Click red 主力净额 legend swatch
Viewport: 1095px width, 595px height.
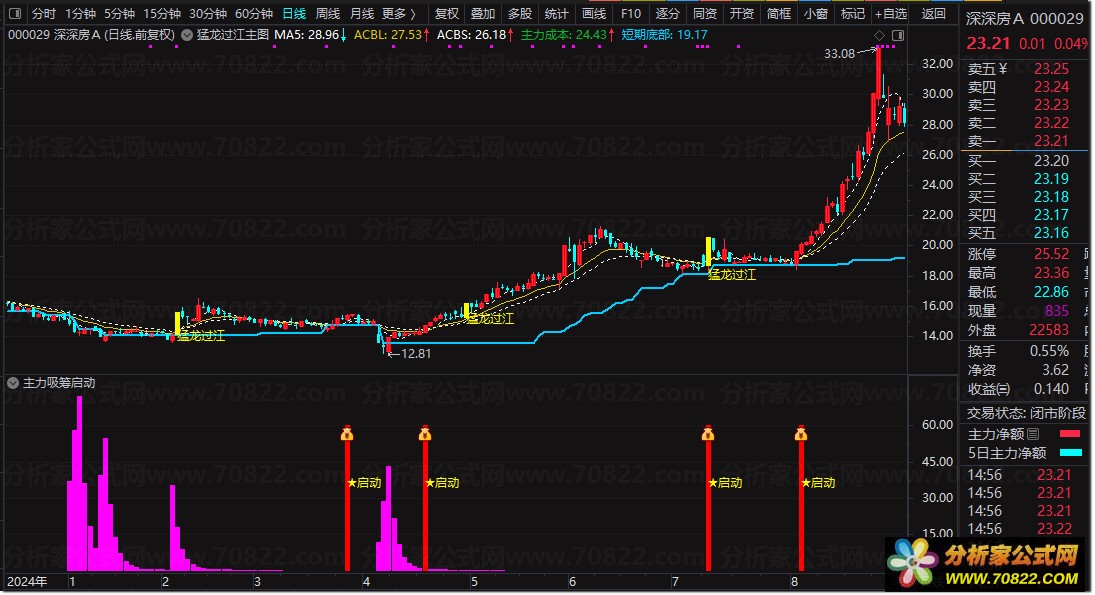(x=1070, y=434)
